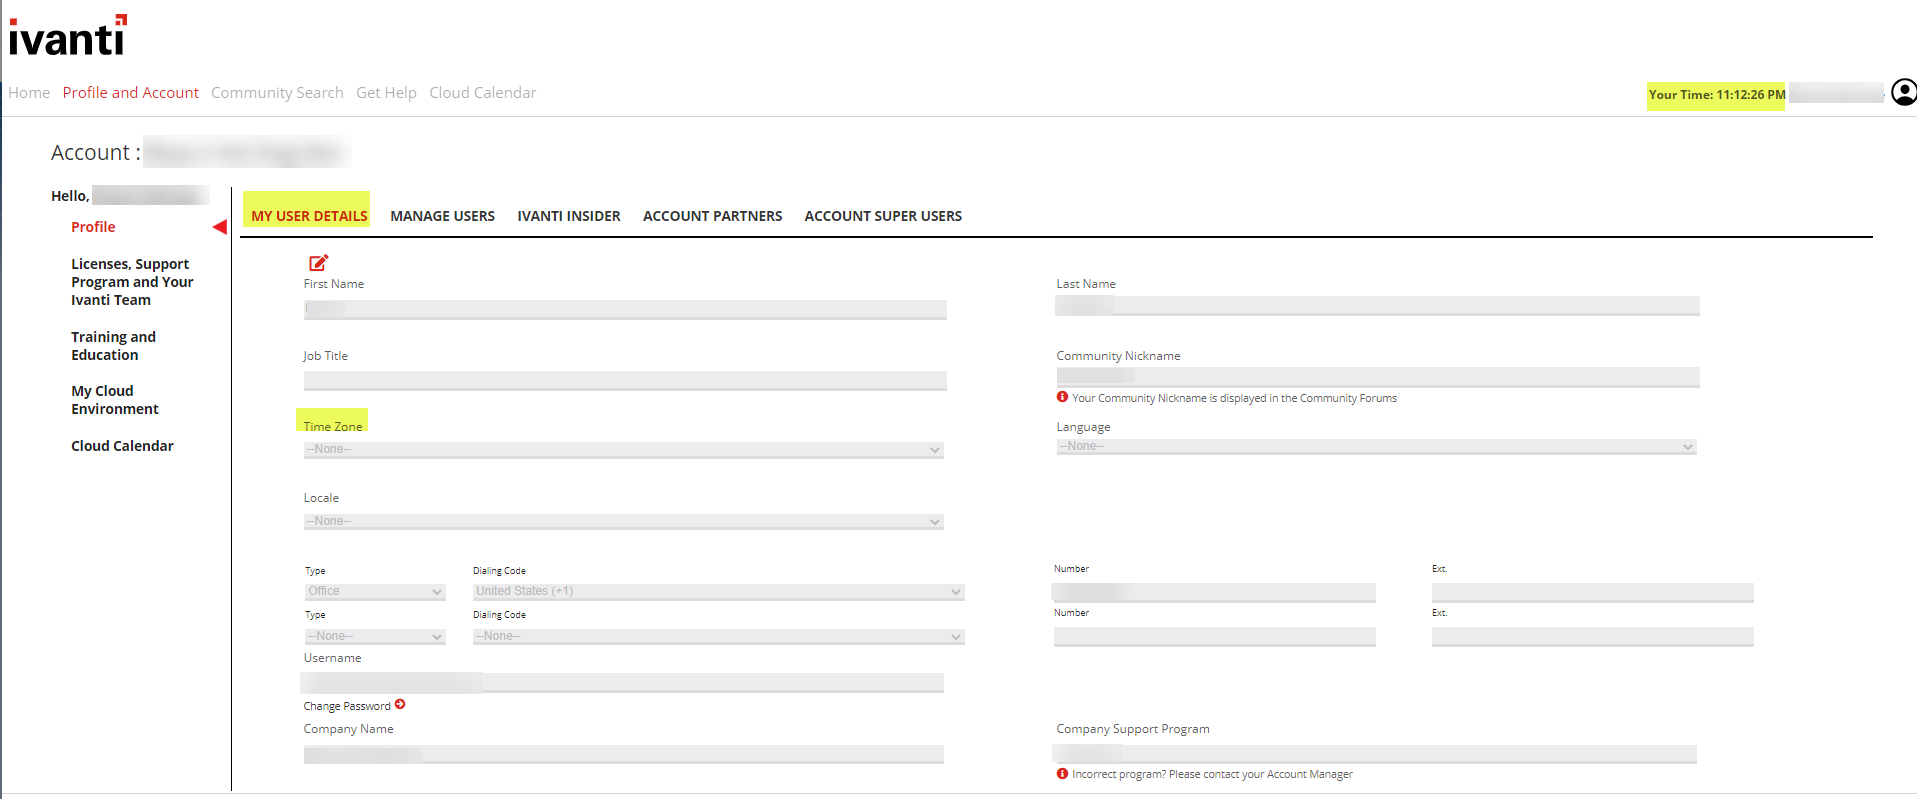Expand the United States dialing code dropdown
This screenshot has width=1917, height=799.
(718, 592)
